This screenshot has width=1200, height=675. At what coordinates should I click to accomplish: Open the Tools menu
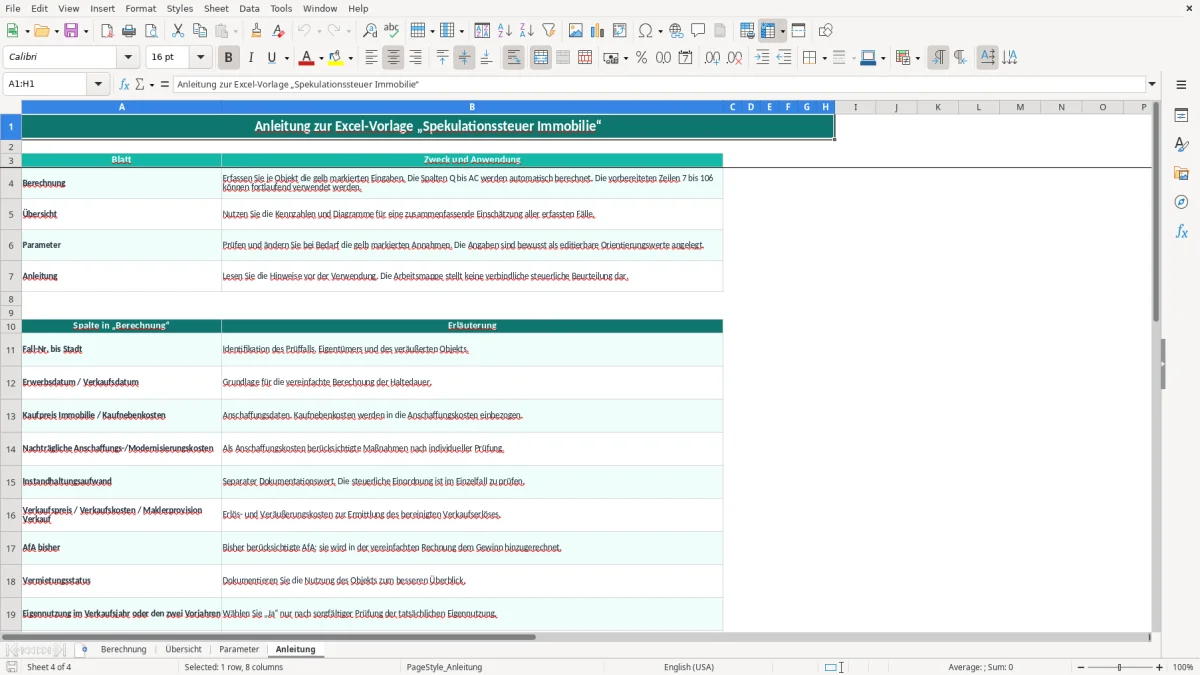281,8
